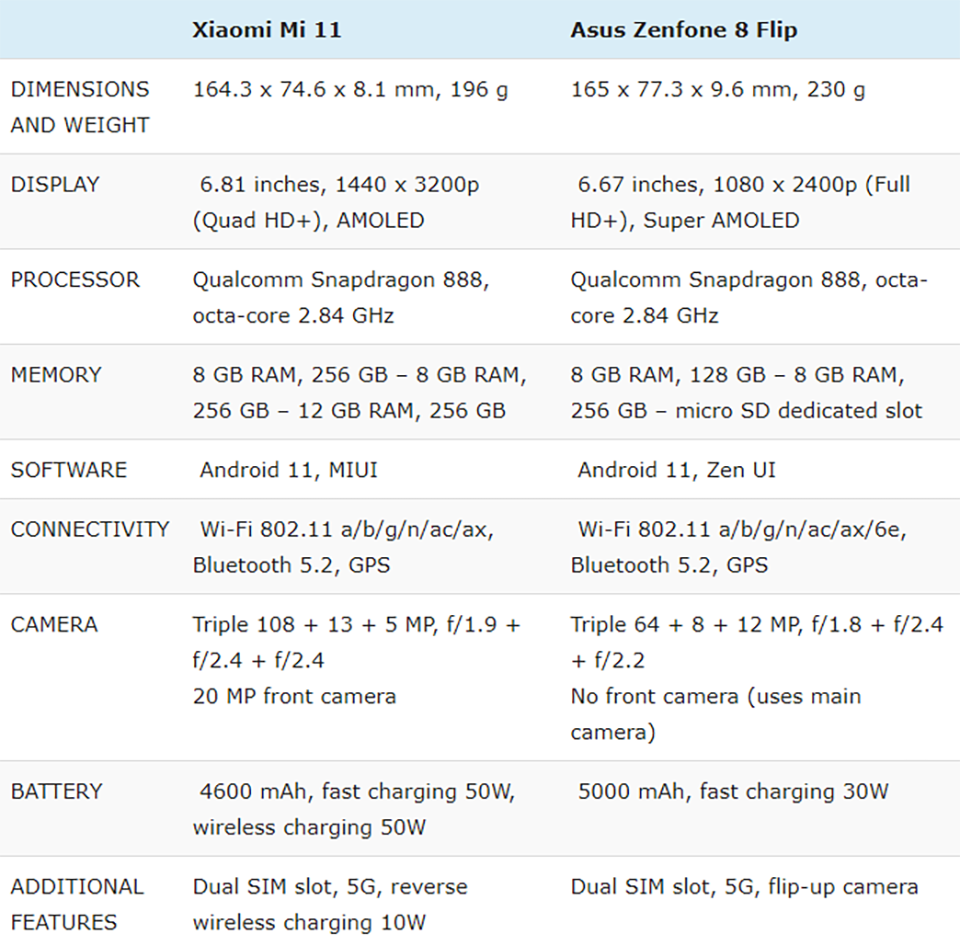Click the Android 11, MIUI cell

coord(288,470)
